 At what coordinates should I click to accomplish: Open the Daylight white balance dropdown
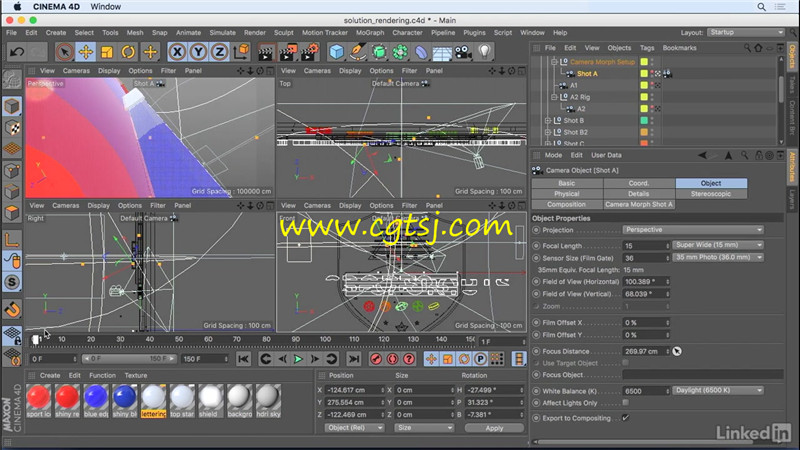click(718, 390)
